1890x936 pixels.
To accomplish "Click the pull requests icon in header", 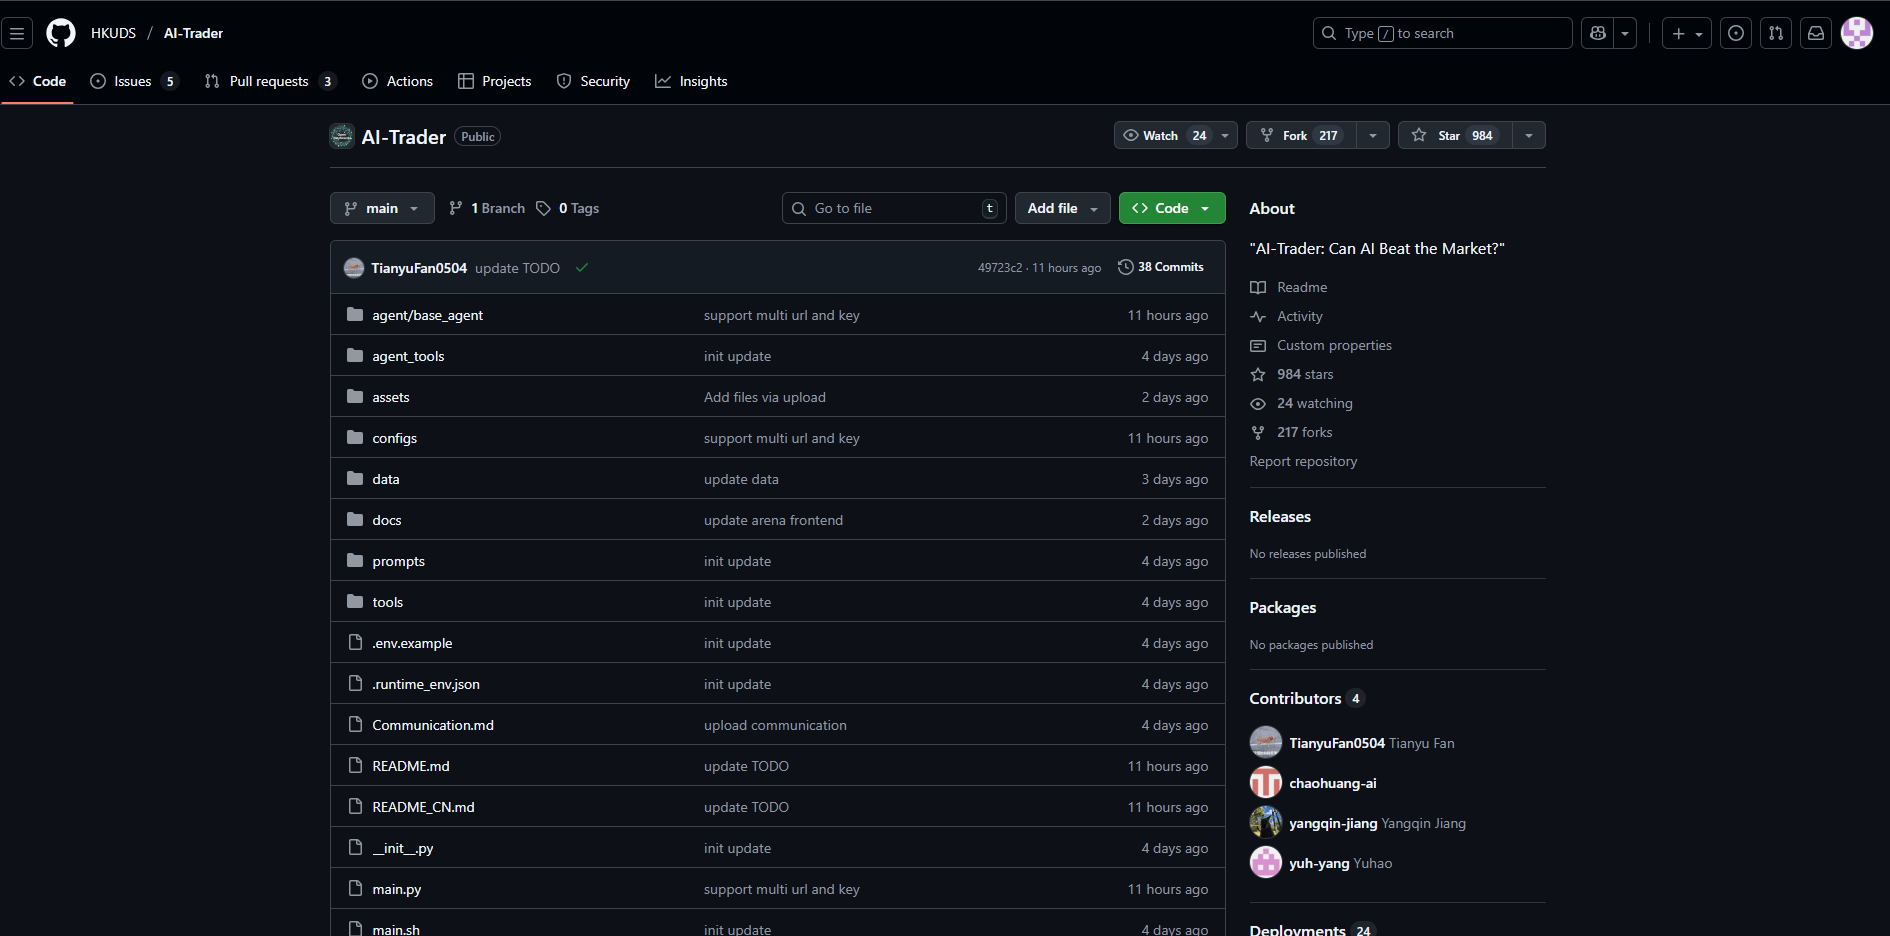I will pos(1776,33).
